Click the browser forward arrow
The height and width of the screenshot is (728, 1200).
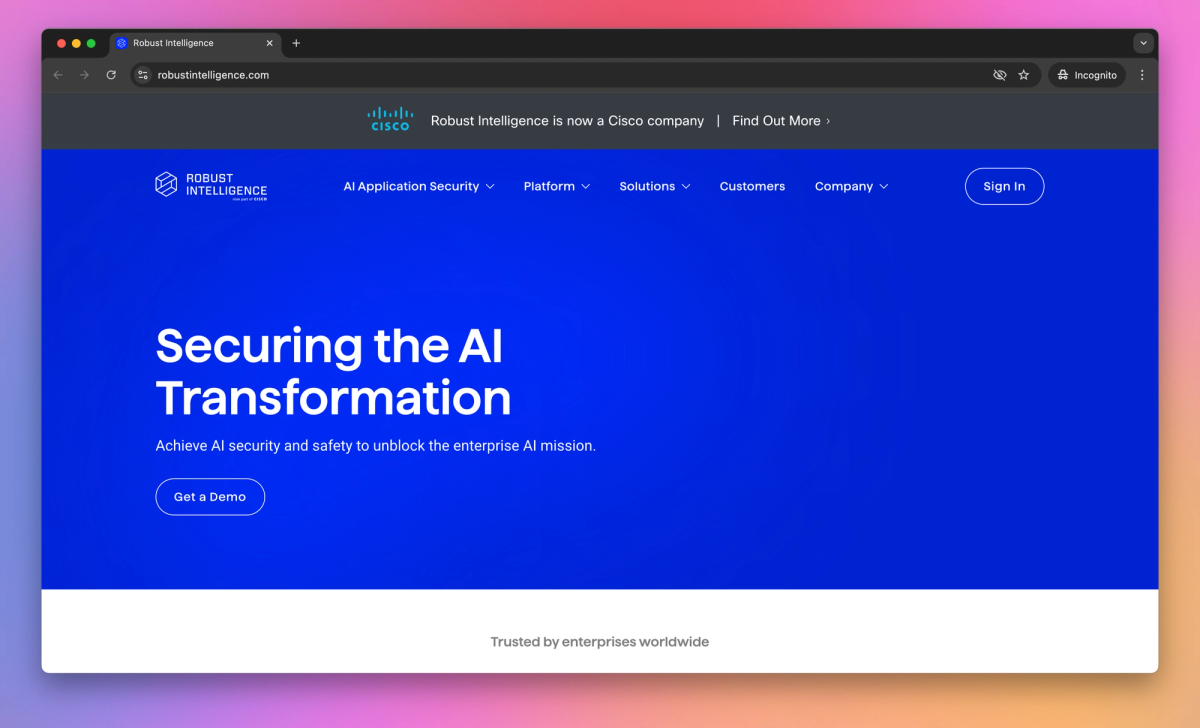[84, 75]
